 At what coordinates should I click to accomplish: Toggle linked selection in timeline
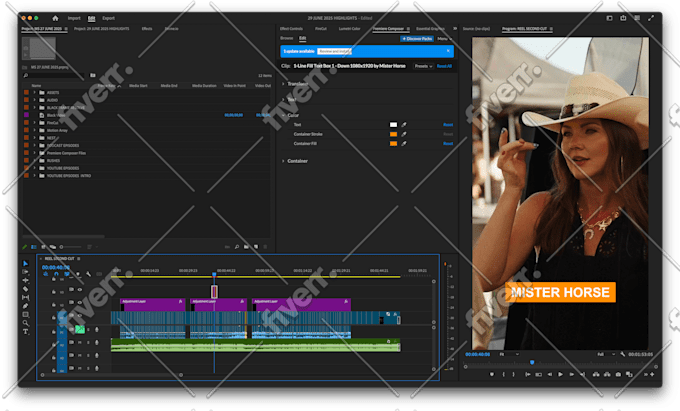click(67, 274)
